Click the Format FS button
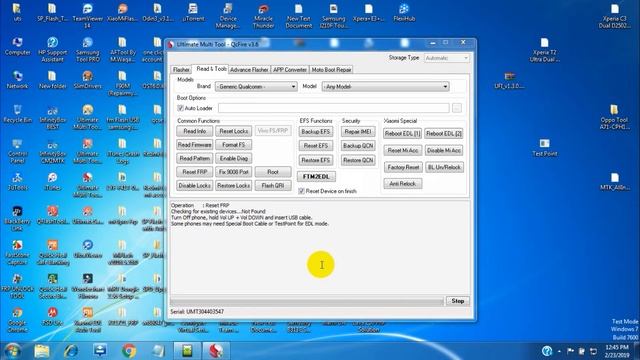The height and width of the screenshot is (360, 640). pyautogui.click(x=234, y=145)
